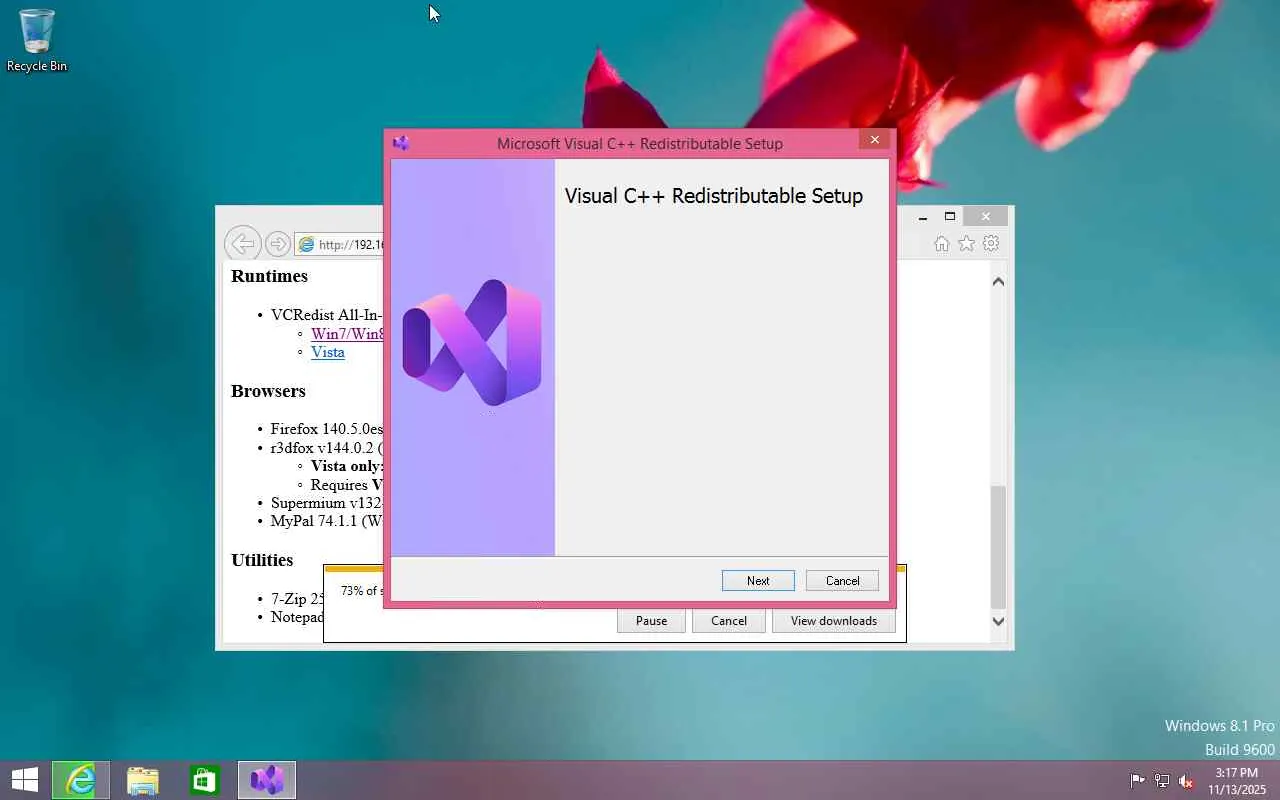Select the Recycle Bin desktop icon
The image size is (1280, 800).
click(37, 41)
